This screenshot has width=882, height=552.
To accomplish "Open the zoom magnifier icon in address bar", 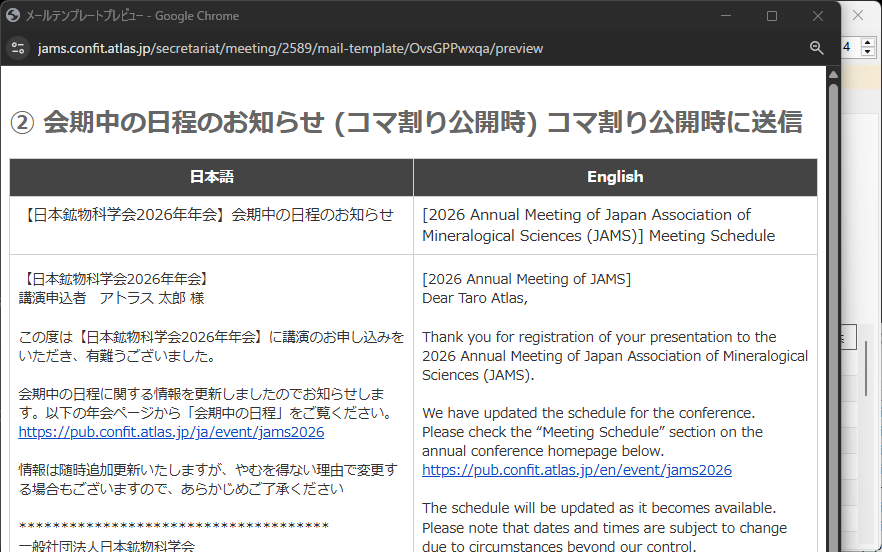I will tap(816, 48).
